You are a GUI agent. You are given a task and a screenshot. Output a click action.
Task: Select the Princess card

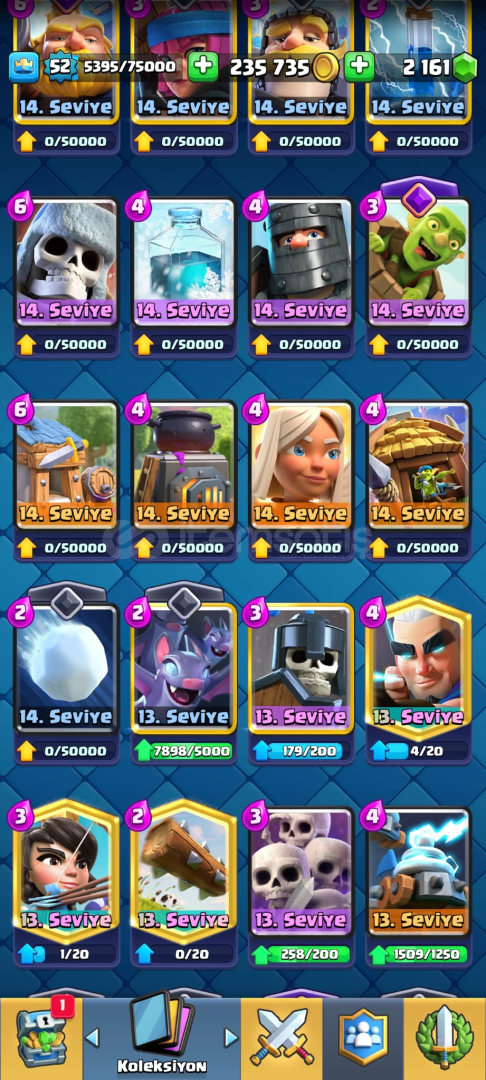click(x=66, y=871)
